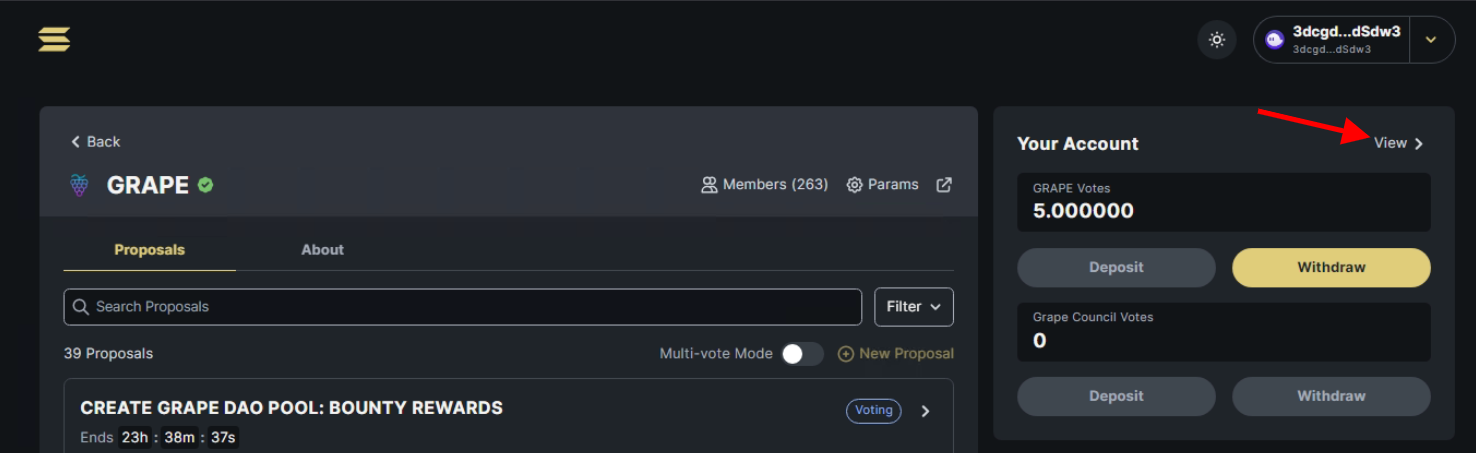Expand bounty rewards proposal chevron arrow
Image resolution: width=1476 pixels, height=453 pixels.
925,411
